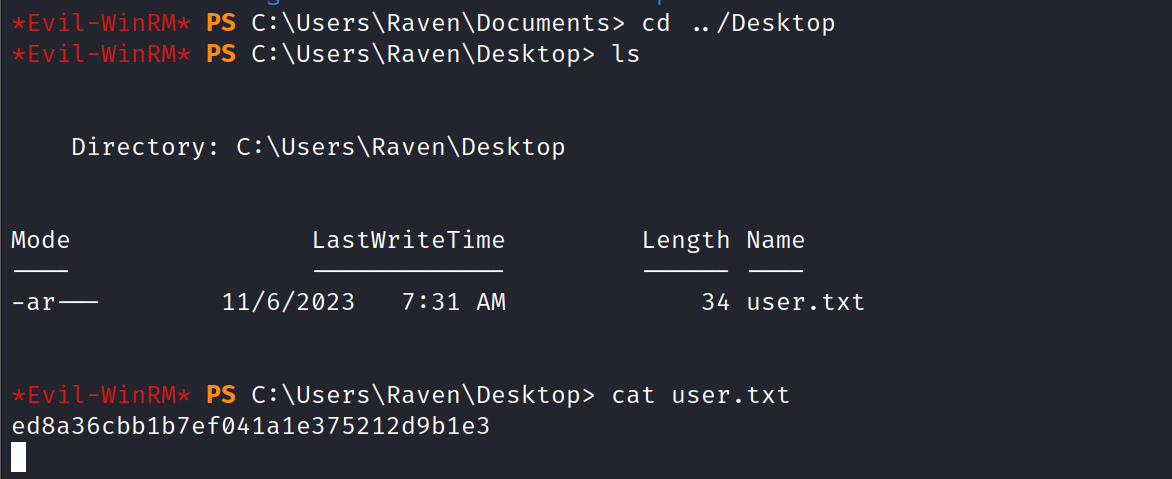
Task: Click the blinking terminal cursor block
Action: [x=19, y=457]
